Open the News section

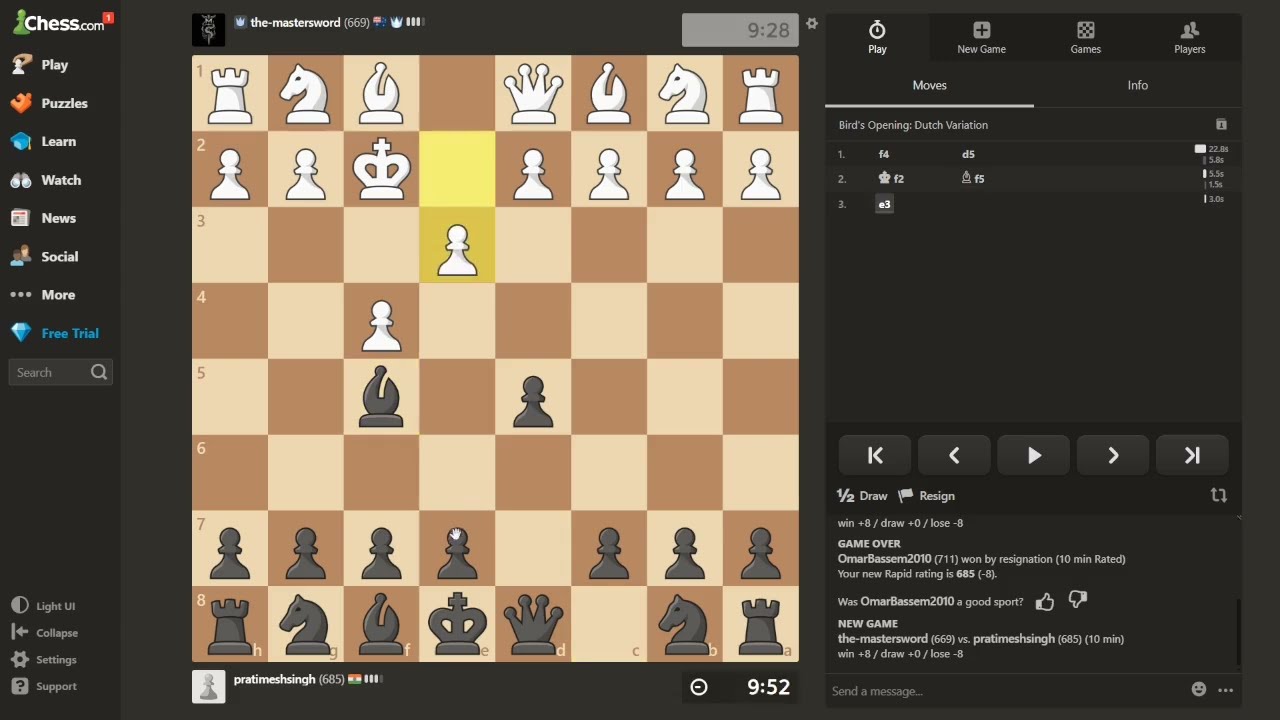(43, 218)
